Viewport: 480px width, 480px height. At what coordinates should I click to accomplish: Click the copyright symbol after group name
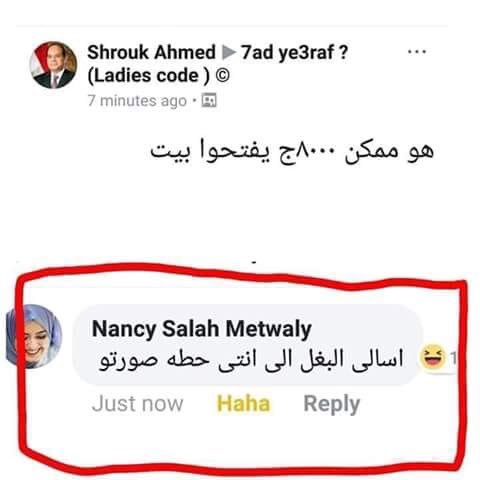pyautogui.click(x=222, y=76)
